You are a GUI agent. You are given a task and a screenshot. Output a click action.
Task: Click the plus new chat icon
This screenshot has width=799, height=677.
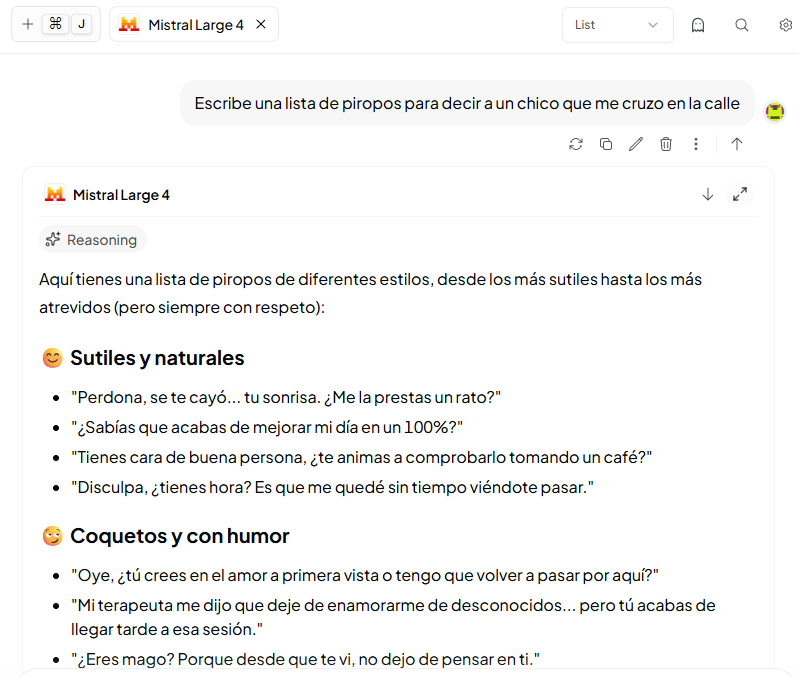coord(28,24)
